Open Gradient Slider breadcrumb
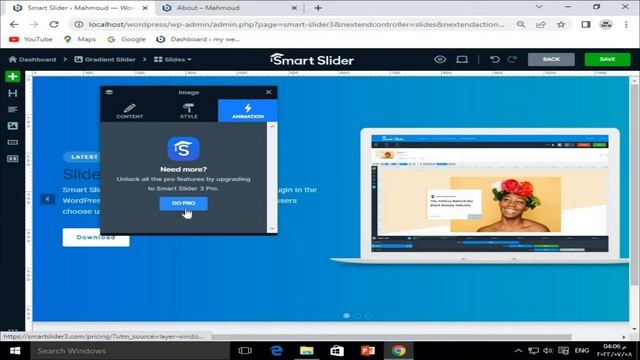Viewport: 640px width, 360px height. coord(105,60)
